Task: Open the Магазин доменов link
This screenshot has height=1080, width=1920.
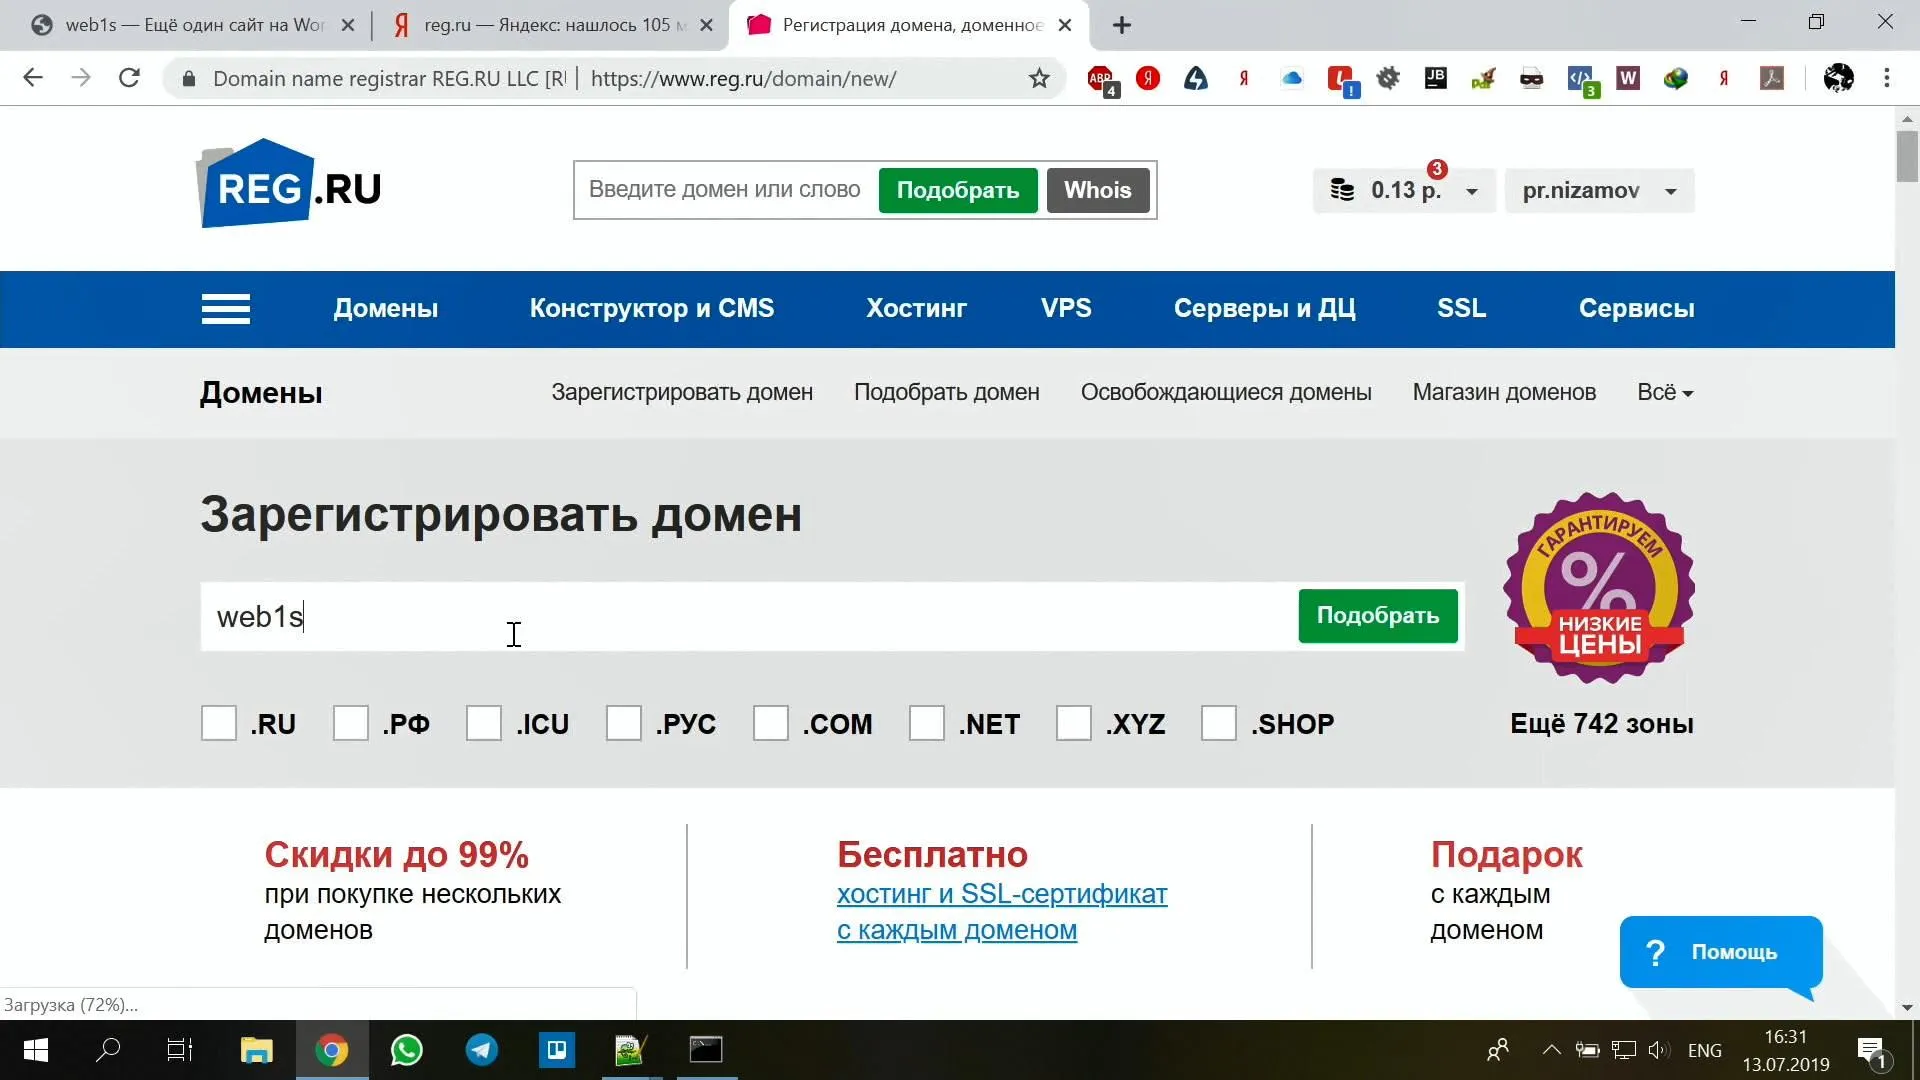Action: pyautogui.click(x=1503, y=392)
